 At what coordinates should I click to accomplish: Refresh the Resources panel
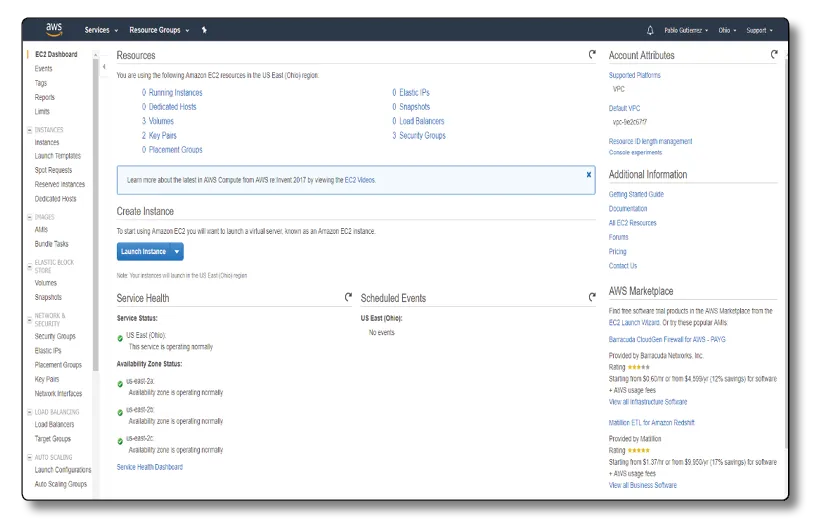[x=593, y=55]
